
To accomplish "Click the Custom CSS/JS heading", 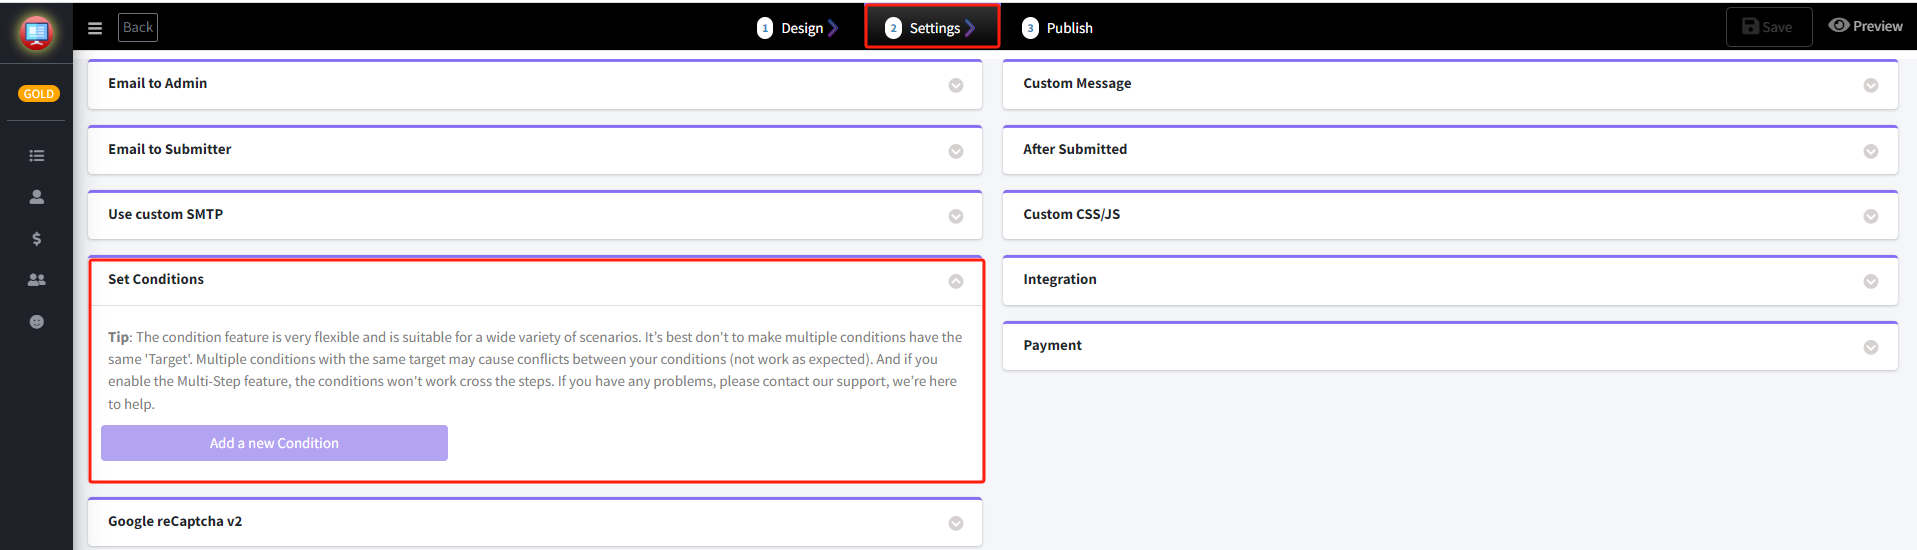I will click(x=1071, y=214).
